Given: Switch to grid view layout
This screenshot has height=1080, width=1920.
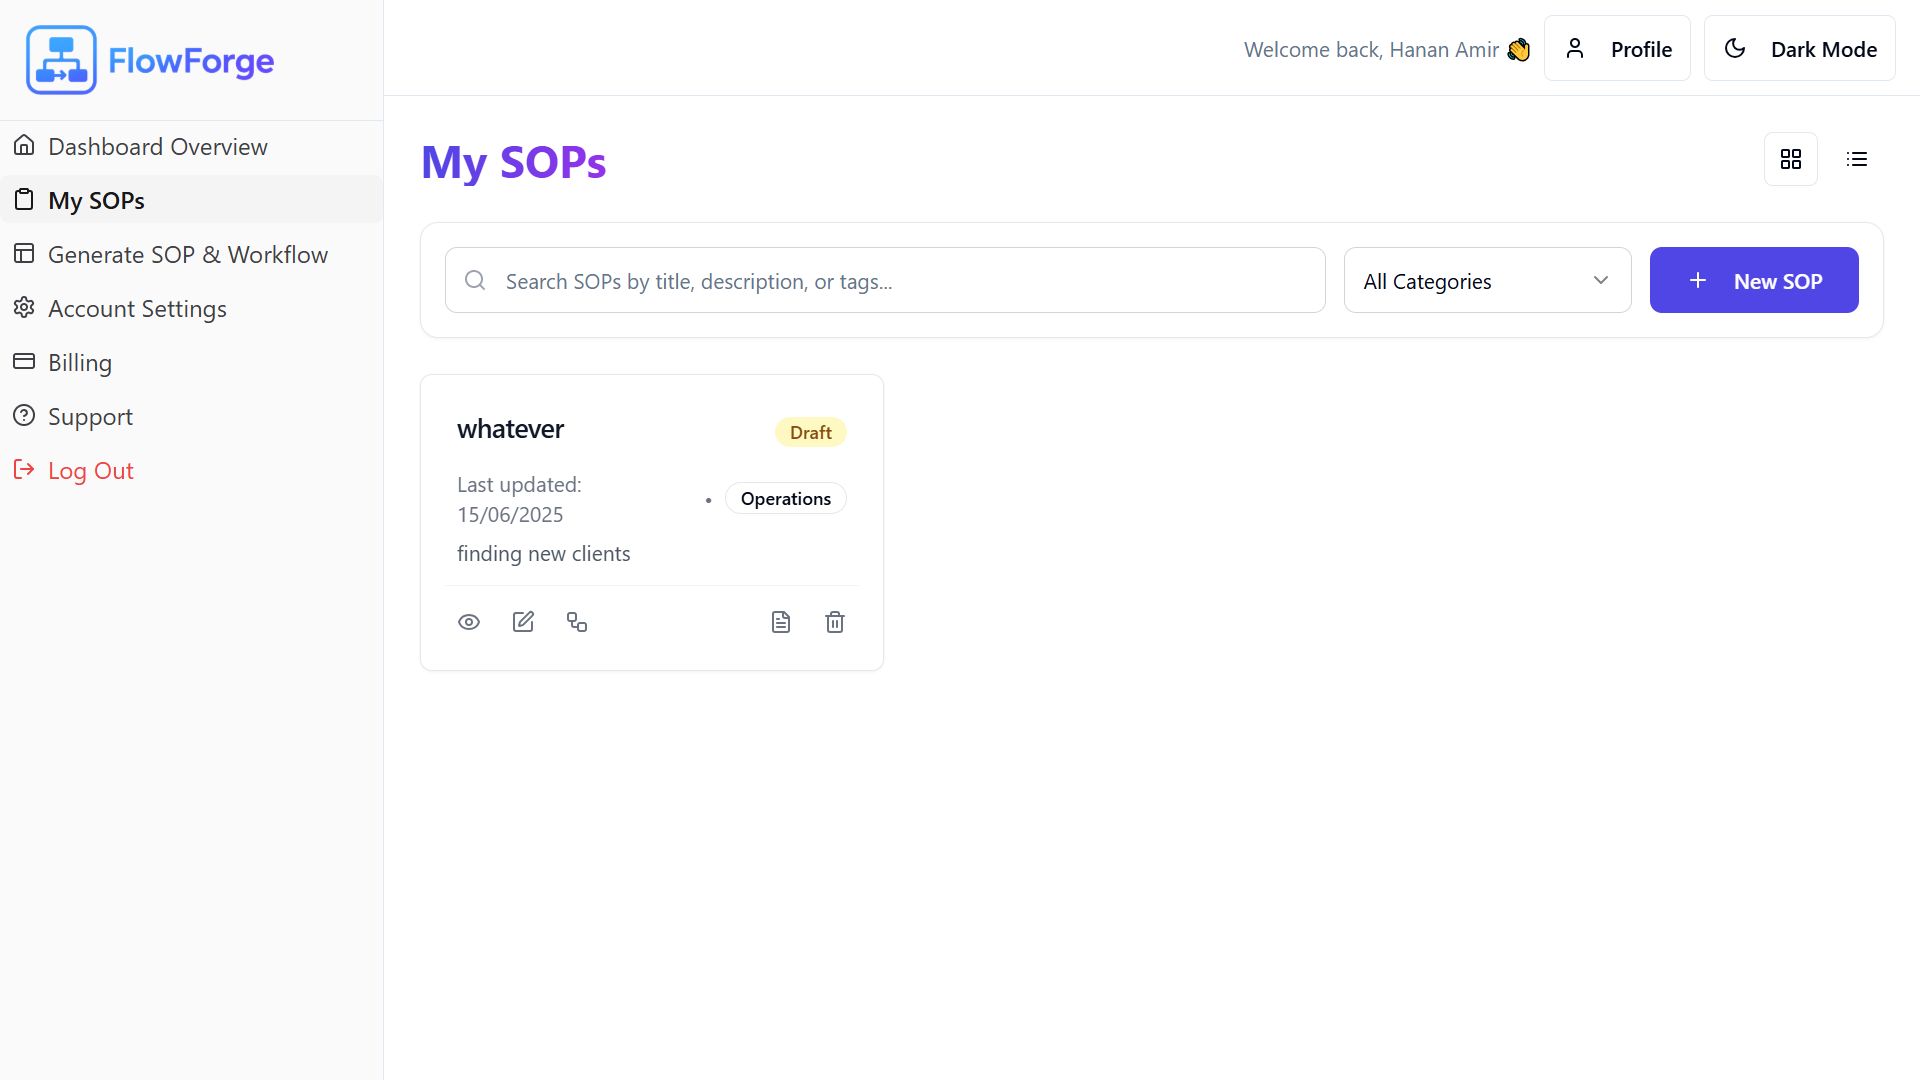Looking at the screenshot, I should [x=1791, y=159].
